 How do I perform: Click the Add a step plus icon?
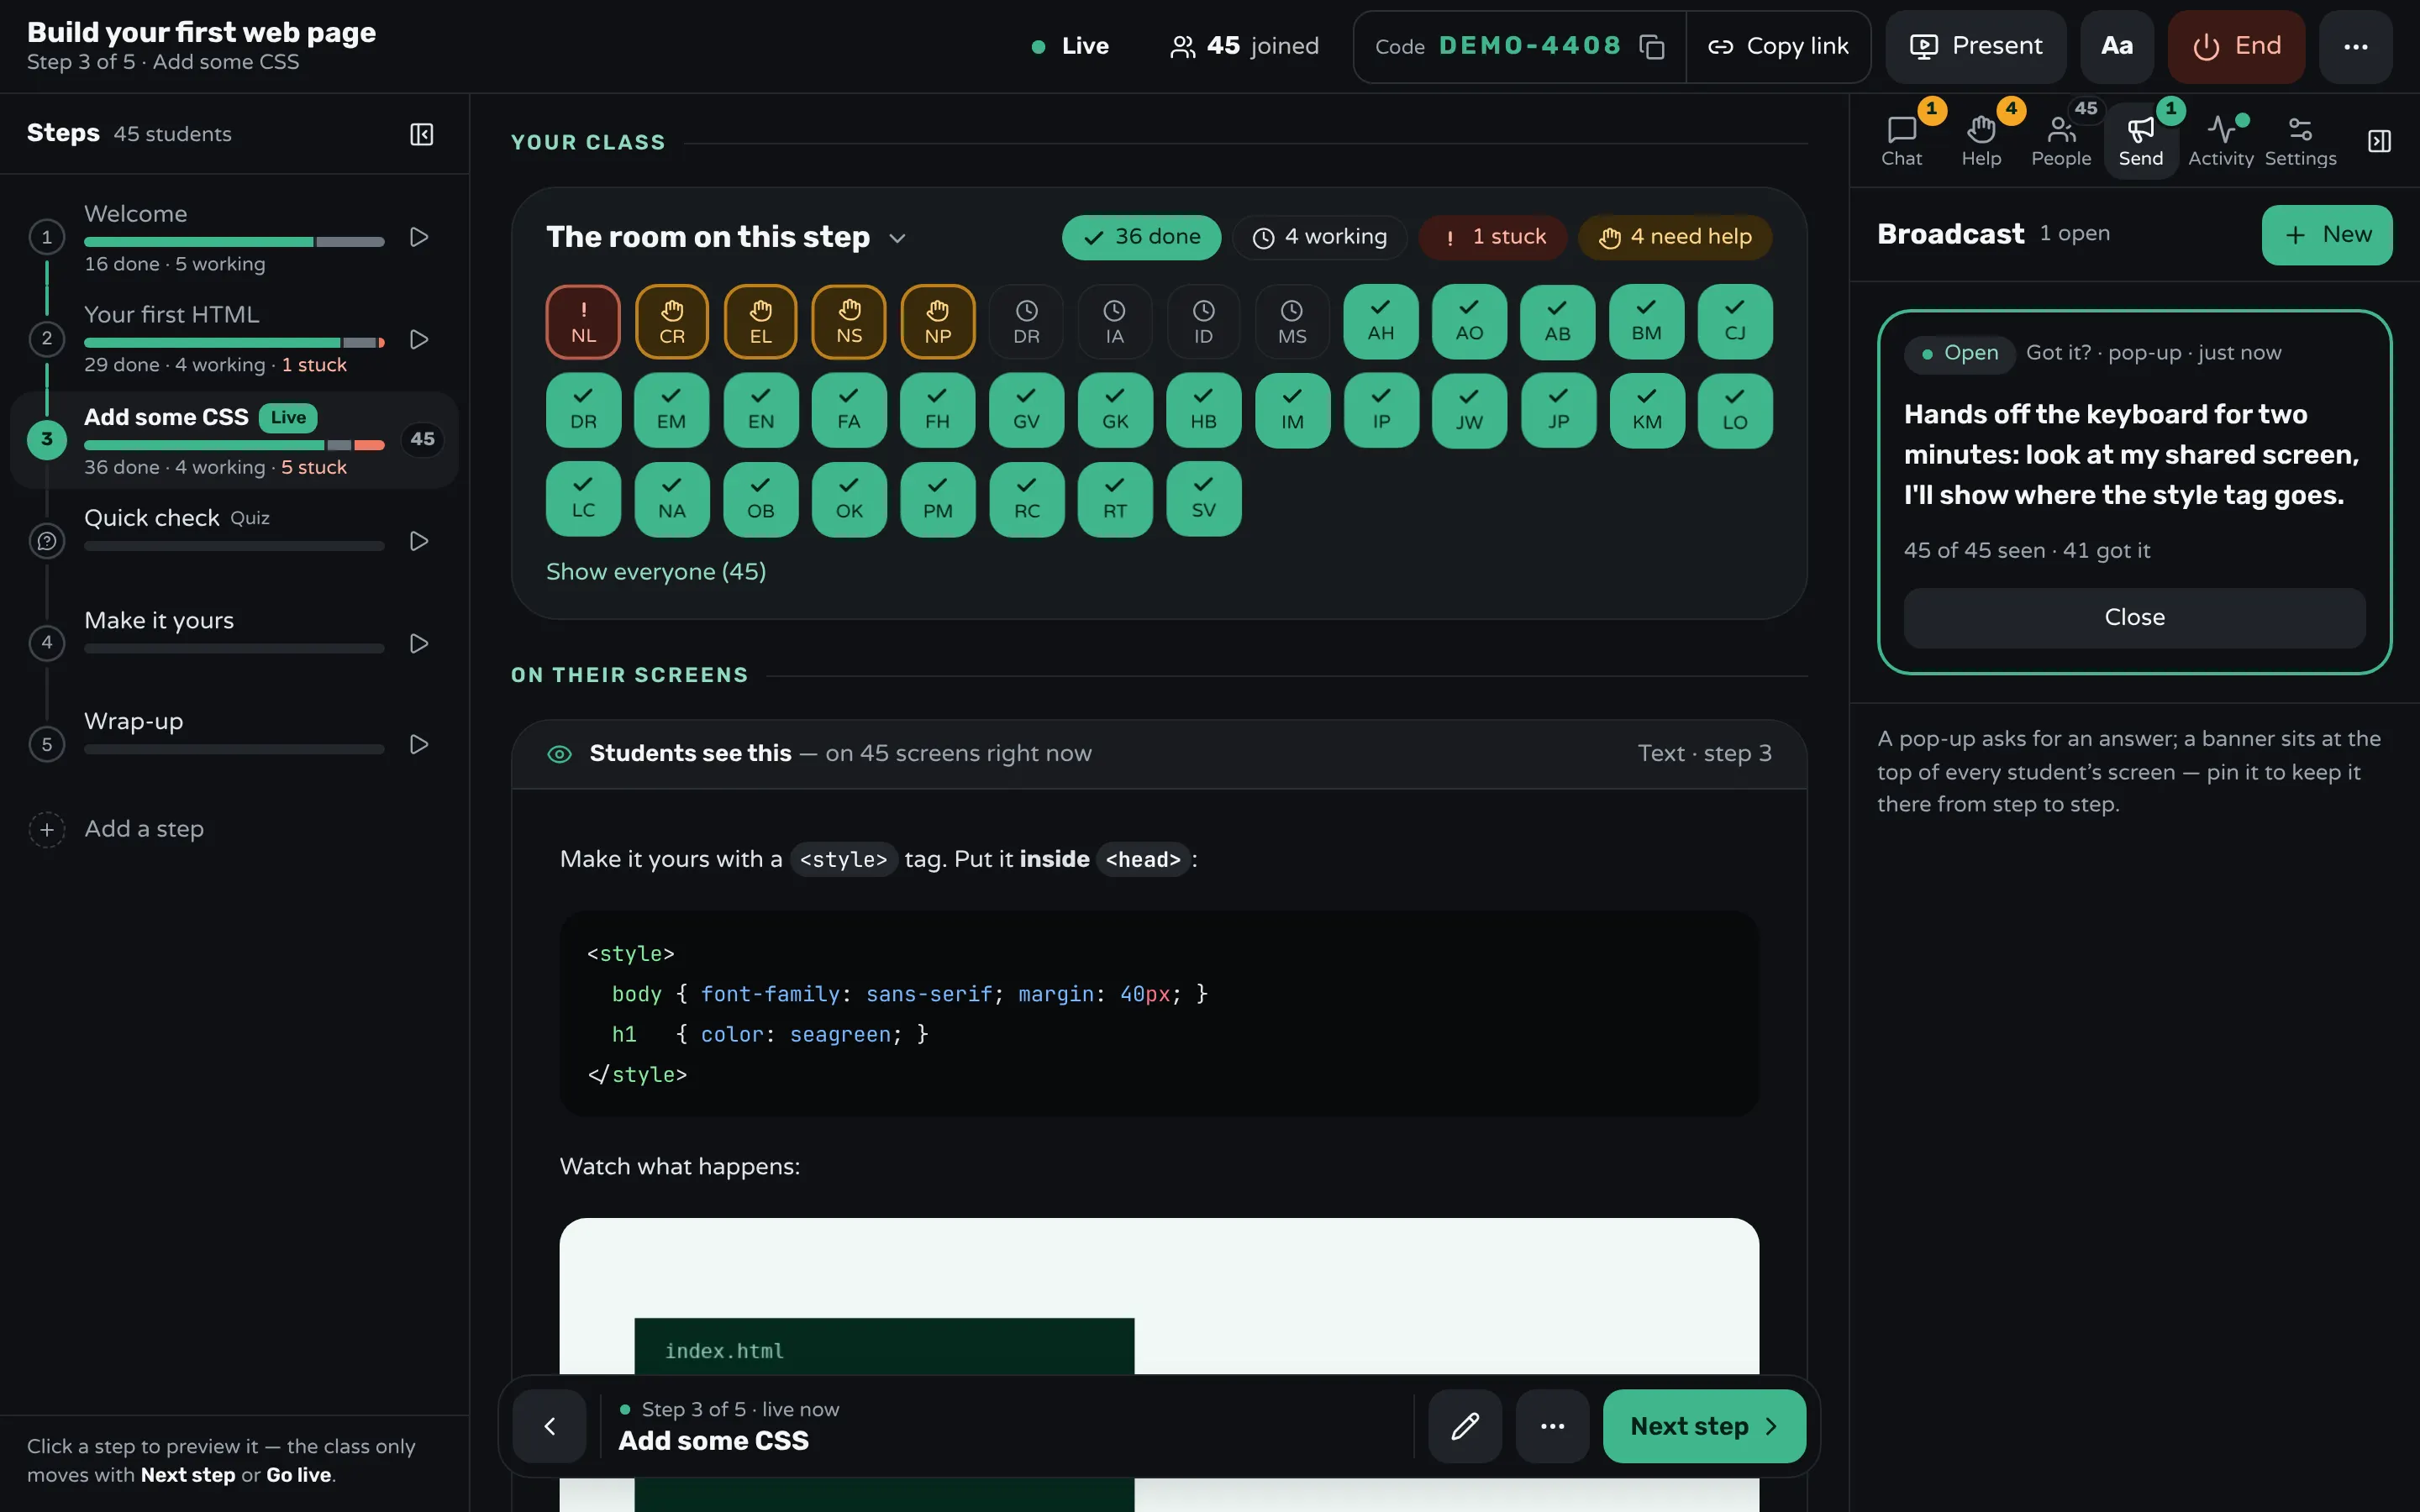[x=47, y=829]
